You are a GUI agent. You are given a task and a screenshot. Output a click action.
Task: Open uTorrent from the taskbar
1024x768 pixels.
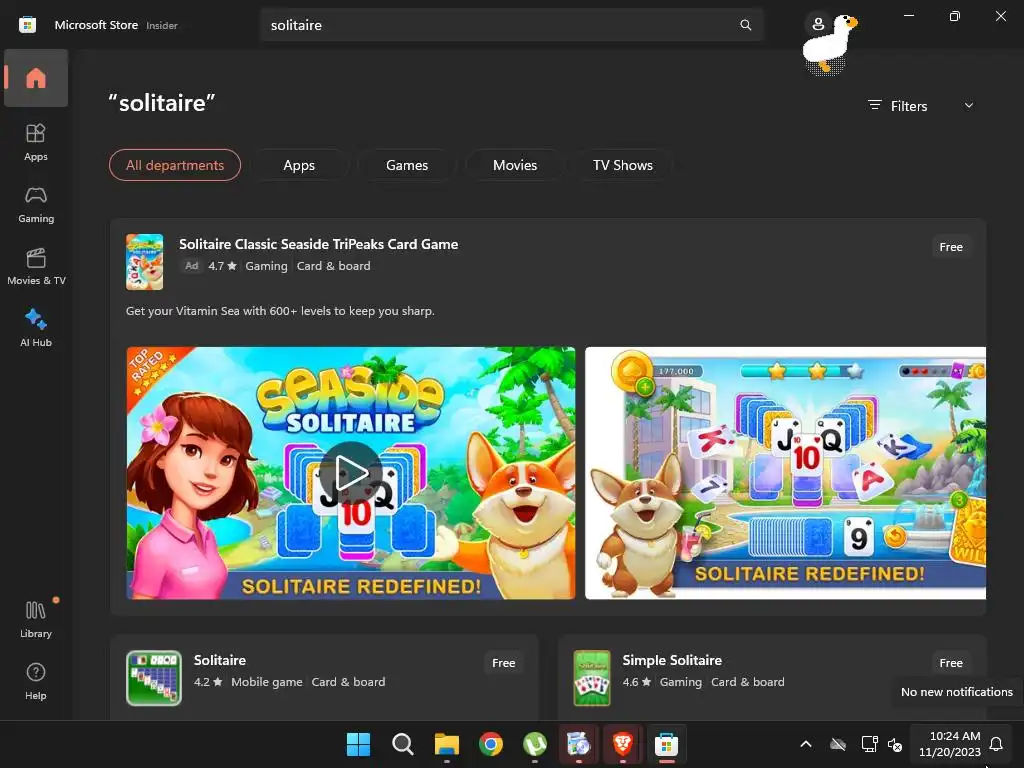[x=535, y=744]
